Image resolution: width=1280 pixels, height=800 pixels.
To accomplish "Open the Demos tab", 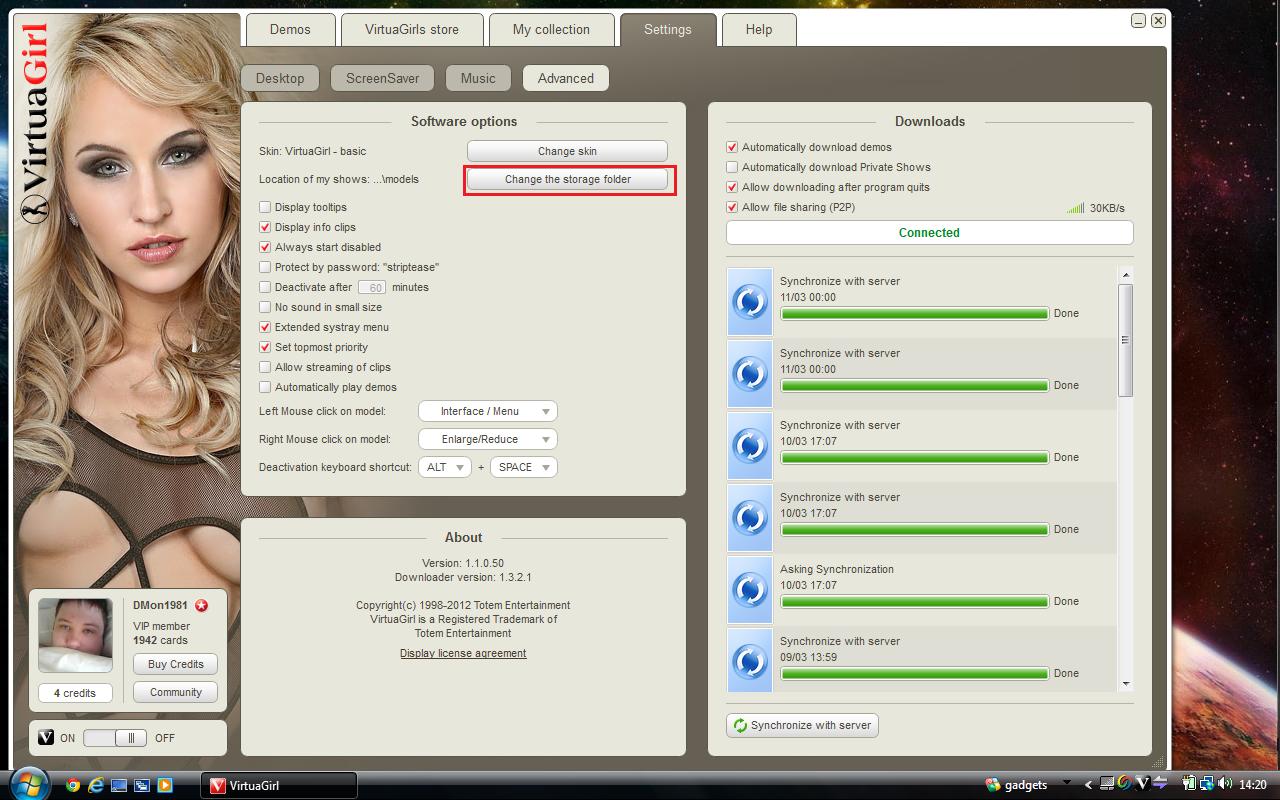I will pos(290,29).
